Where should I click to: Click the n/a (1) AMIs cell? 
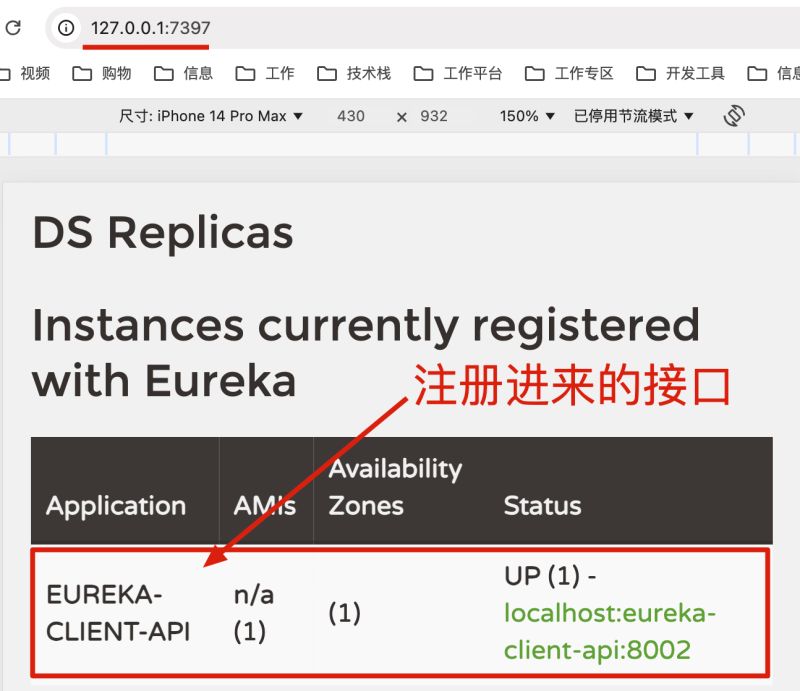coord(254,613)
